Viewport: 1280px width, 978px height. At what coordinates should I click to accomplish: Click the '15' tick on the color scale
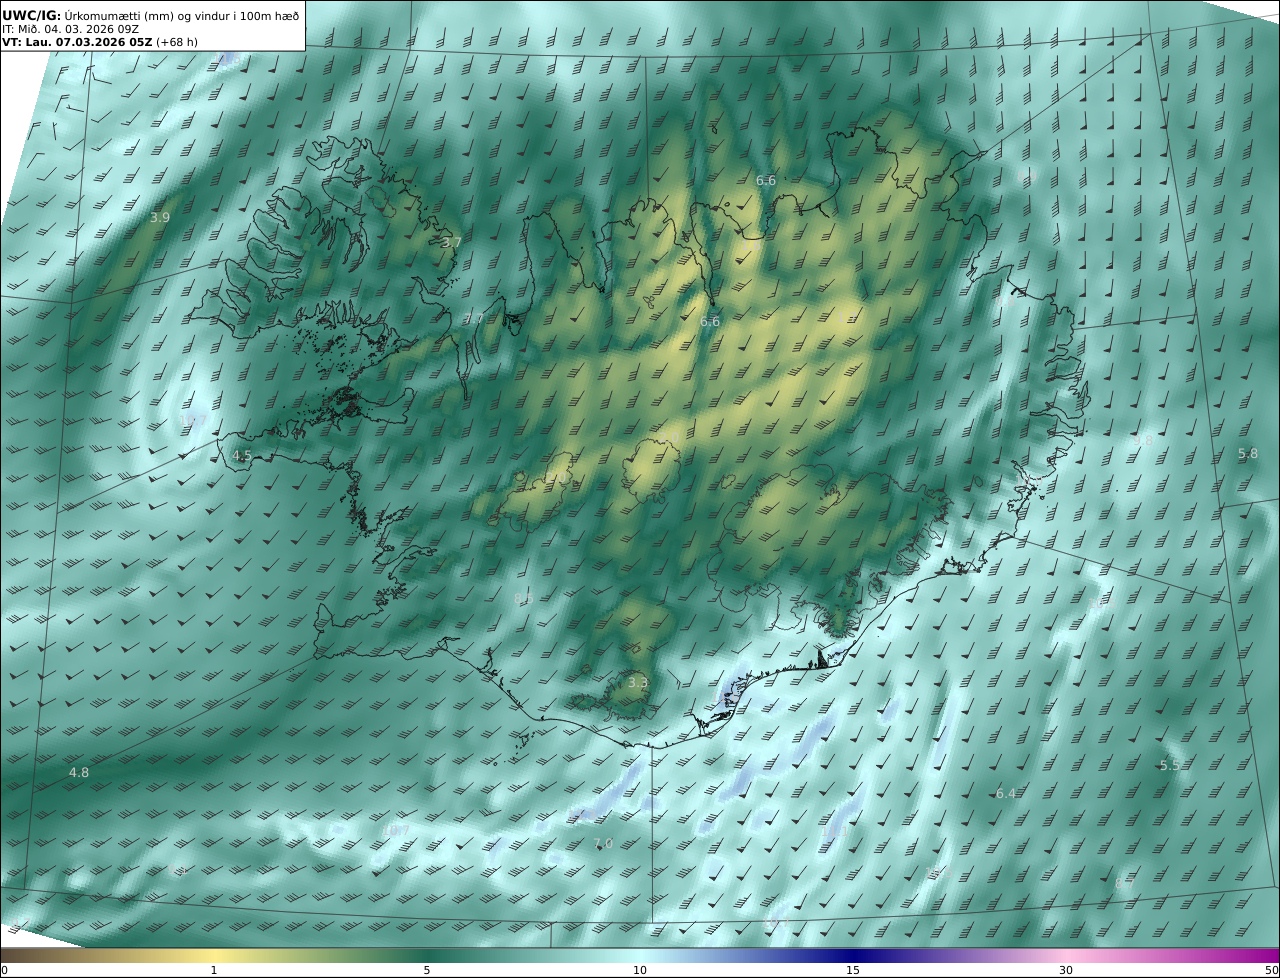tap(853, 970)
